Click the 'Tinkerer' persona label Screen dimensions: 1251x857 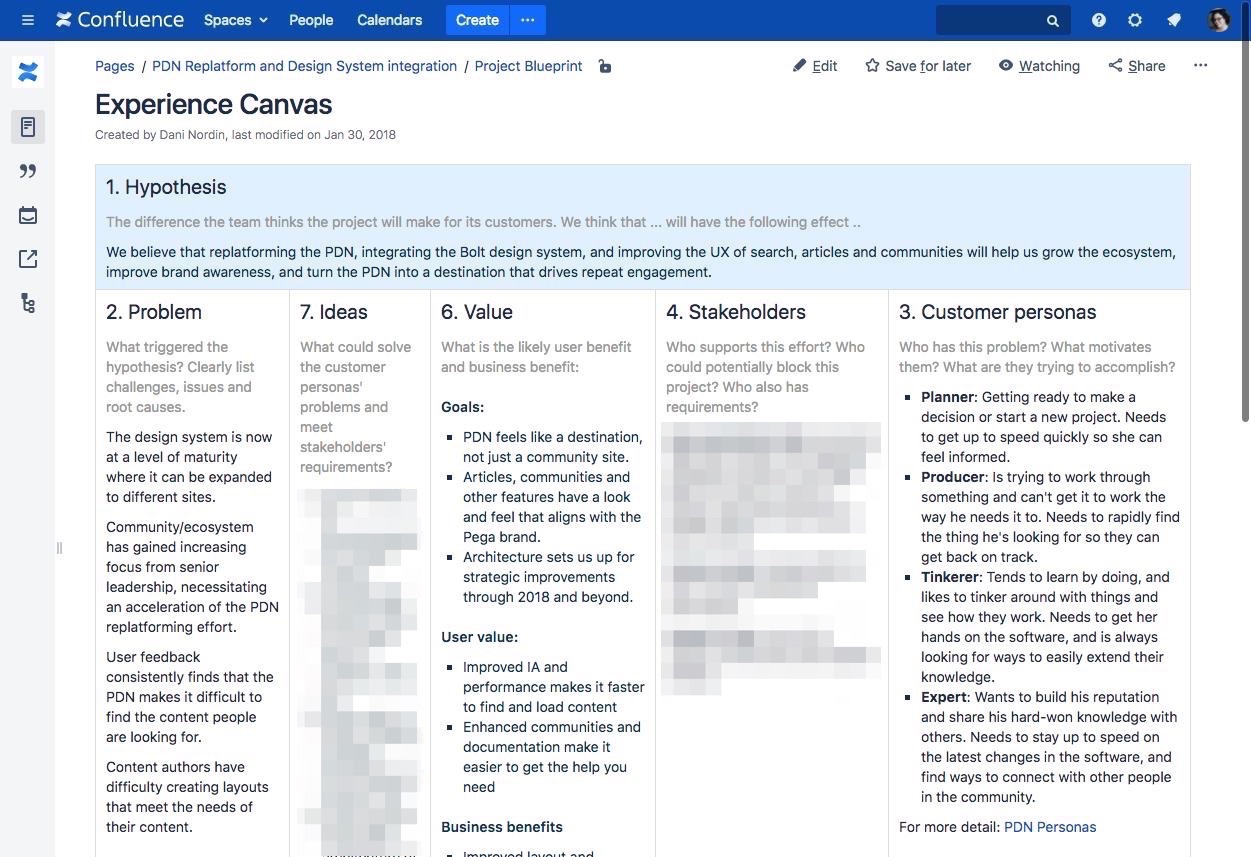(950, 577)
